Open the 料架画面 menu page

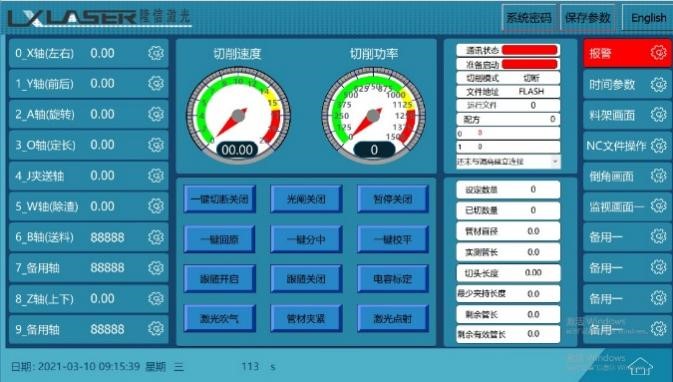627,115
